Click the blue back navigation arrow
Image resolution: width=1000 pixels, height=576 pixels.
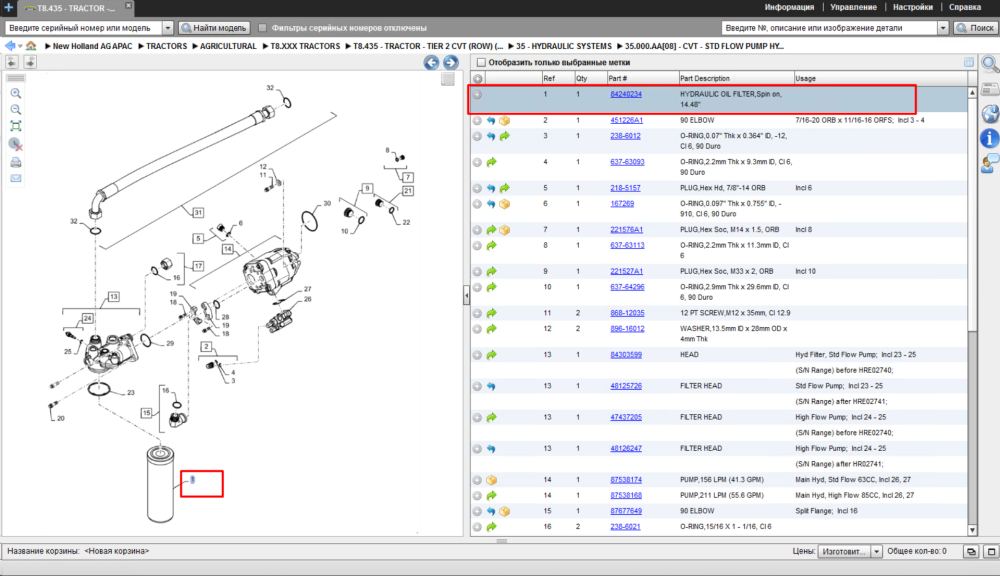[x=10, y=46]
